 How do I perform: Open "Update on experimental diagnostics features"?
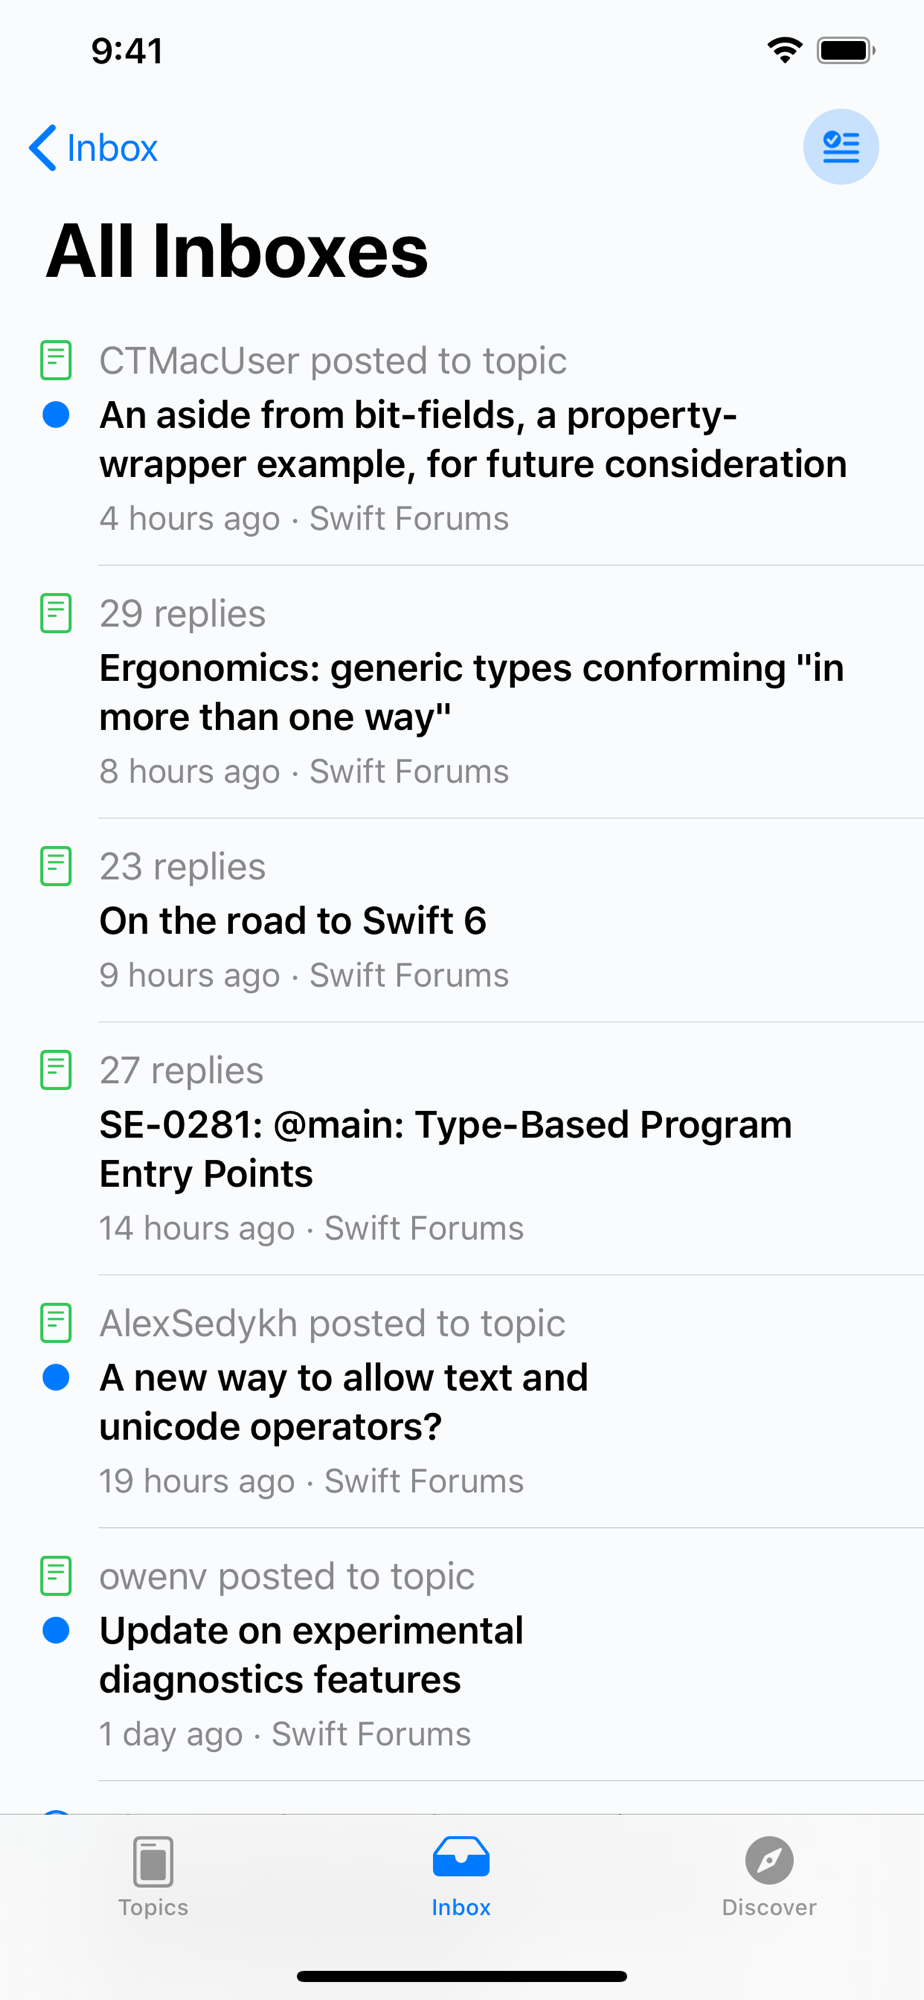(311, 1655)
